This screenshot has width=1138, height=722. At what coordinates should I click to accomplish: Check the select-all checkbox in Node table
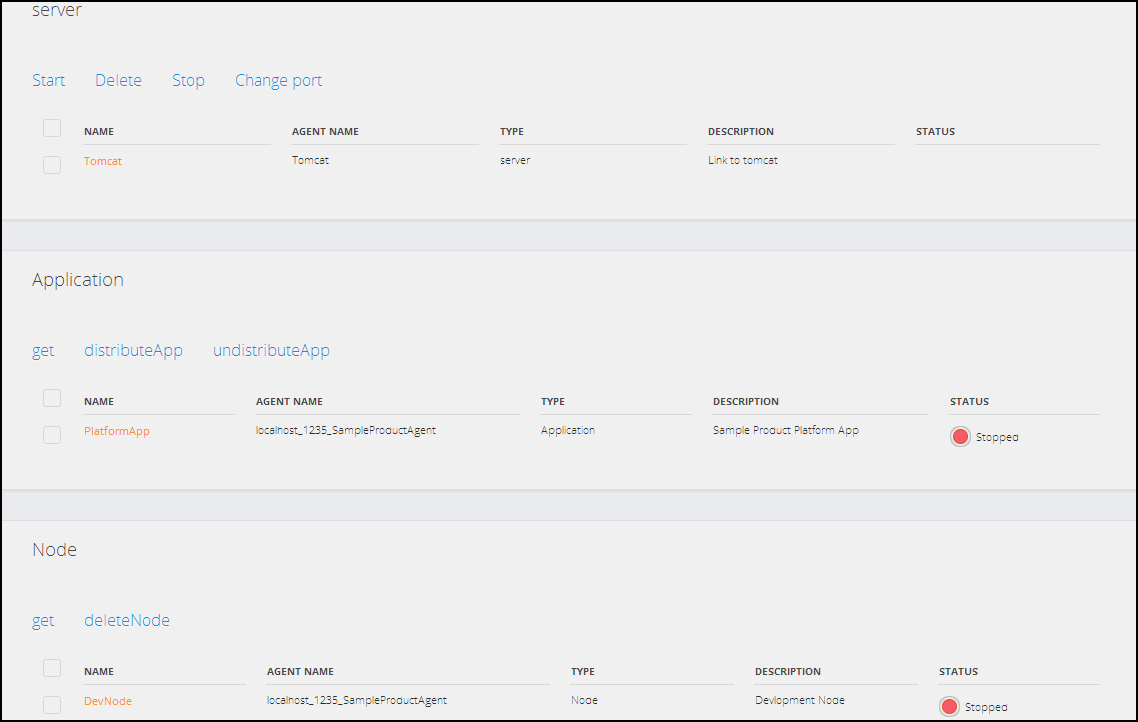click(51, 667)
